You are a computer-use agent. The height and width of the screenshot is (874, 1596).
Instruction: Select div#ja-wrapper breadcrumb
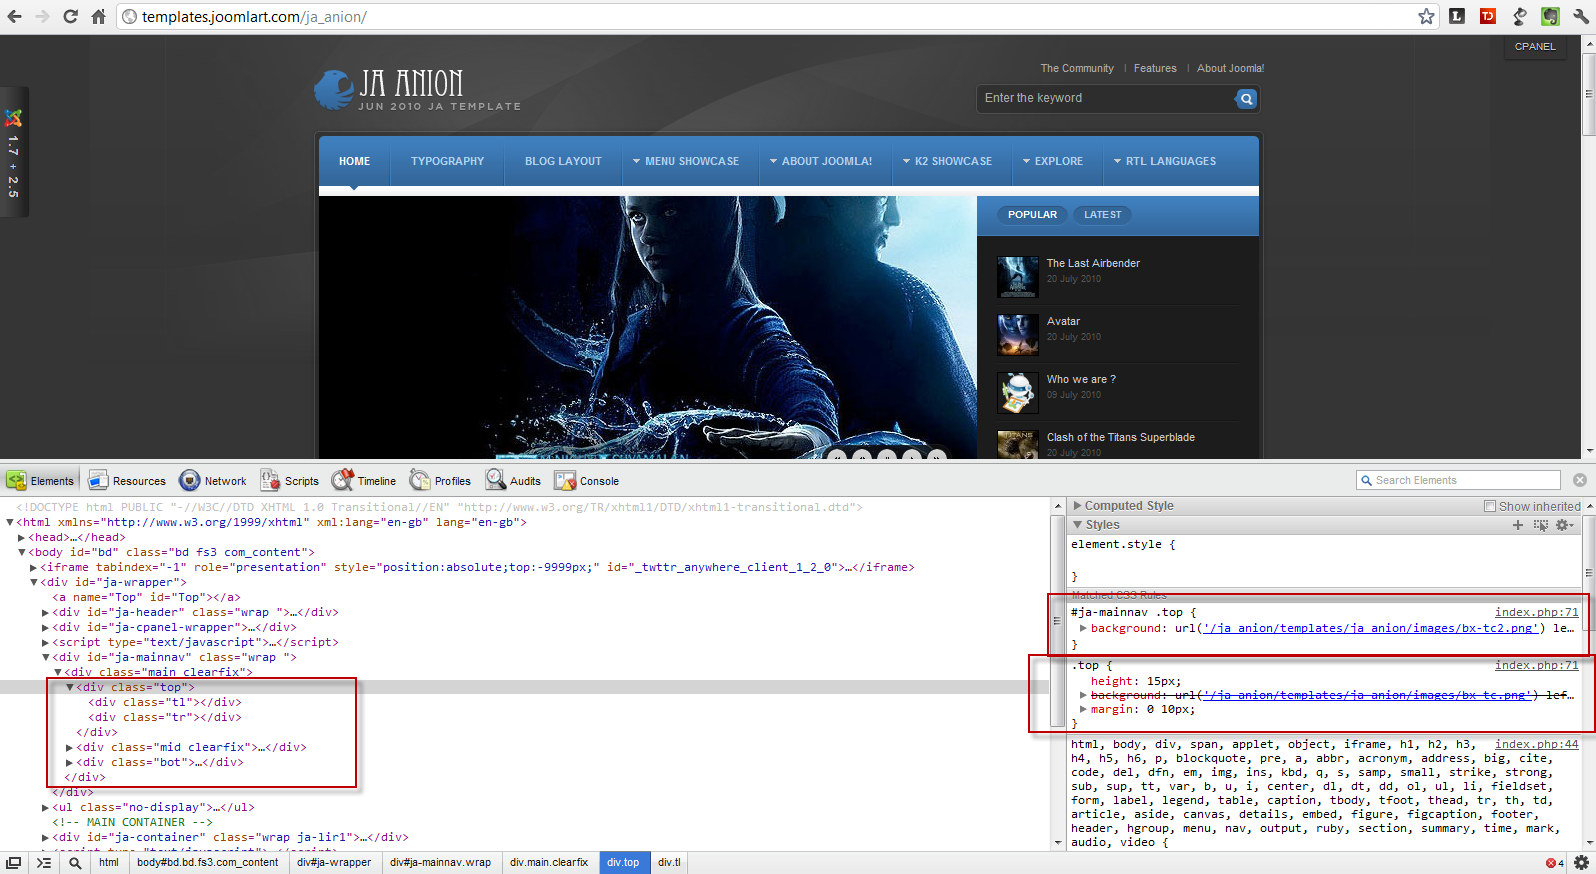click(x=333, y=863)
